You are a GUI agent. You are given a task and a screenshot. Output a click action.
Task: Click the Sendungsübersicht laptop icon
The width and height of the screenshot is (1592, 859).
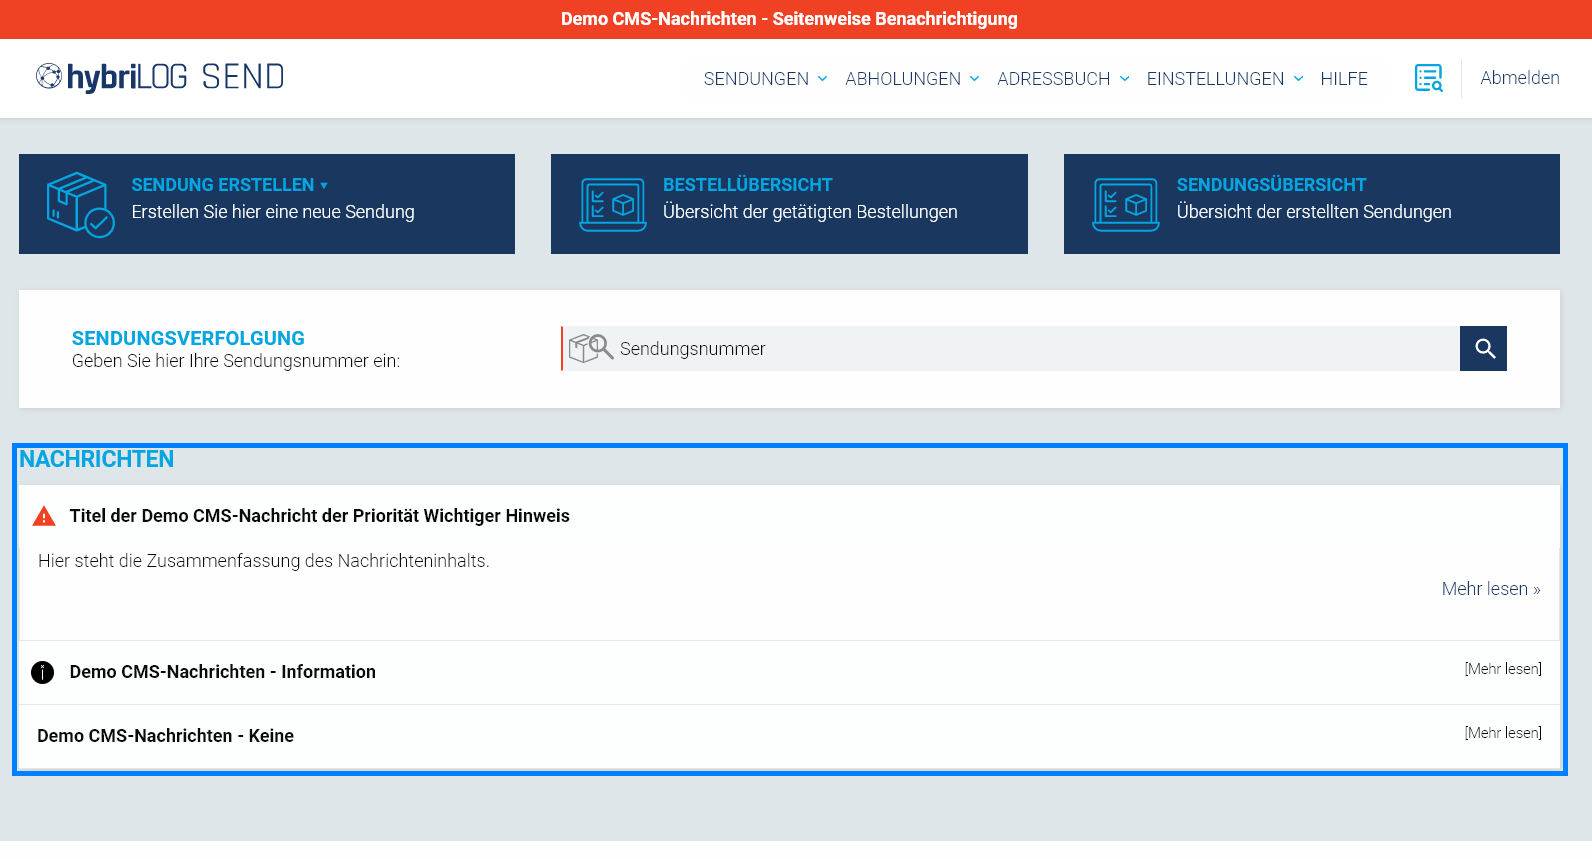coord(1125,204)
